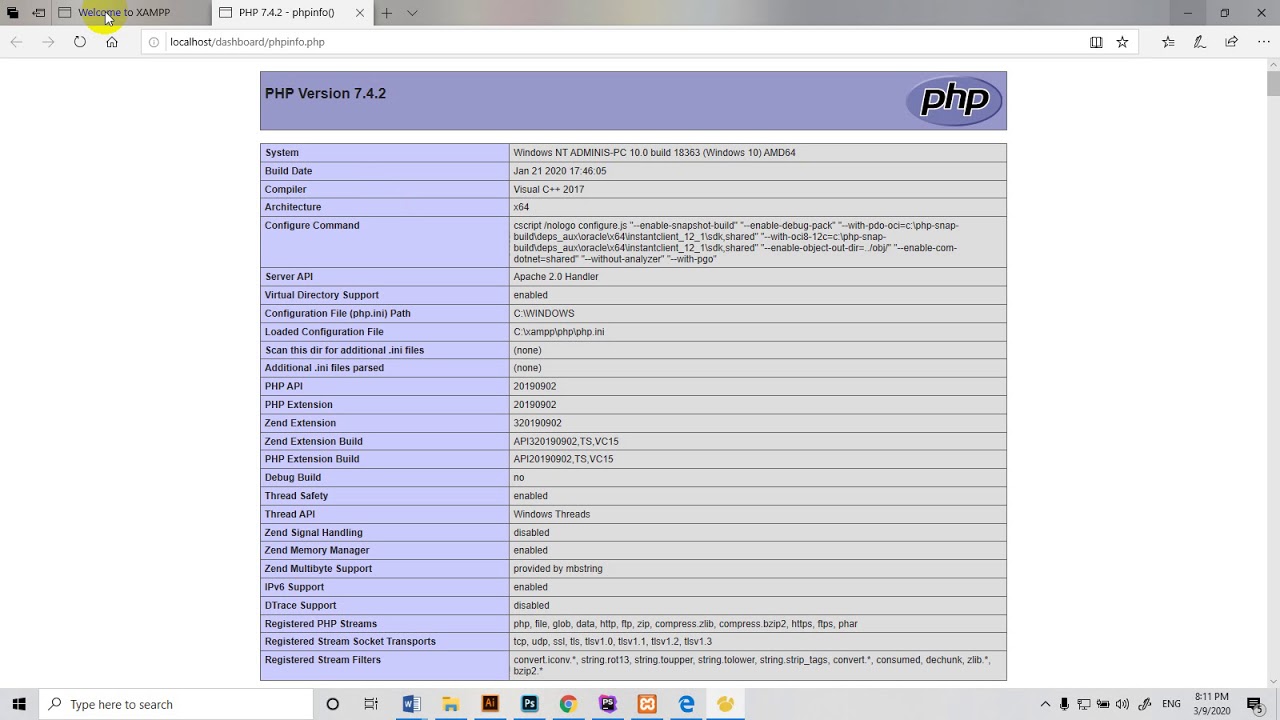Select the C:\xampp\php\php.ini value
Viewport: 1280px width, 720px height.
tap(559, 332)
